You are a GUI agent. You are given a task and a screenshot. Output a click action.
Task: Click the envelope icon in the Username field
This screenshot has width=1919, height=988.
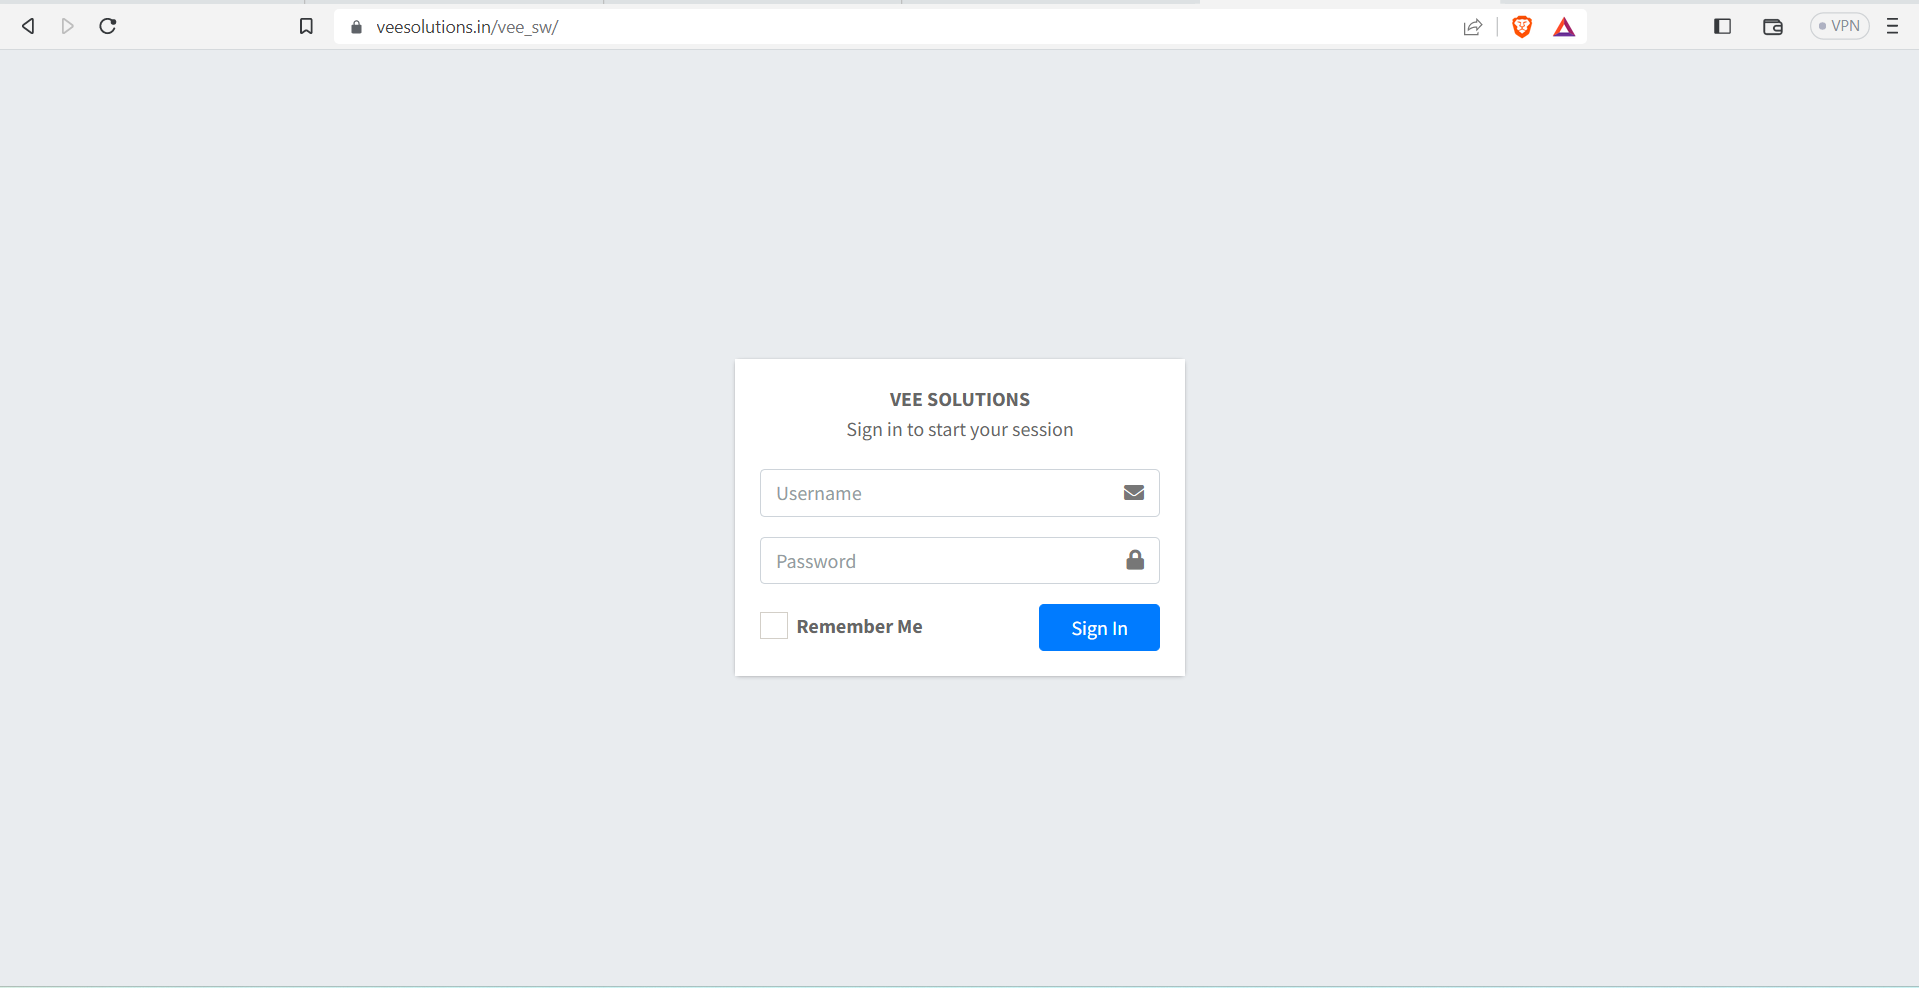1133,492
